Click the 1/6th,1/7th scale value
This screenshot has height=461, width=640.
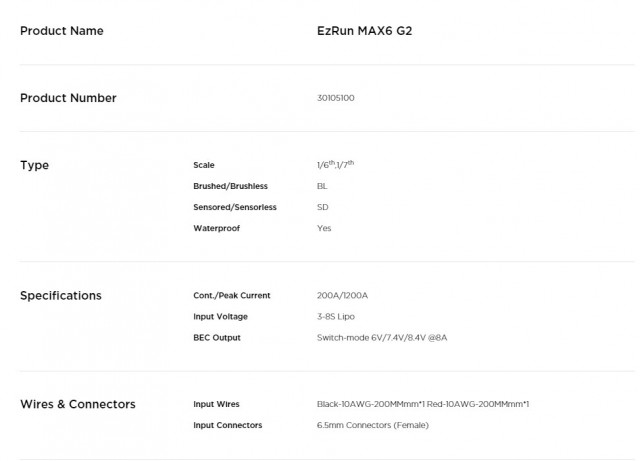click(x=335, y=165)
